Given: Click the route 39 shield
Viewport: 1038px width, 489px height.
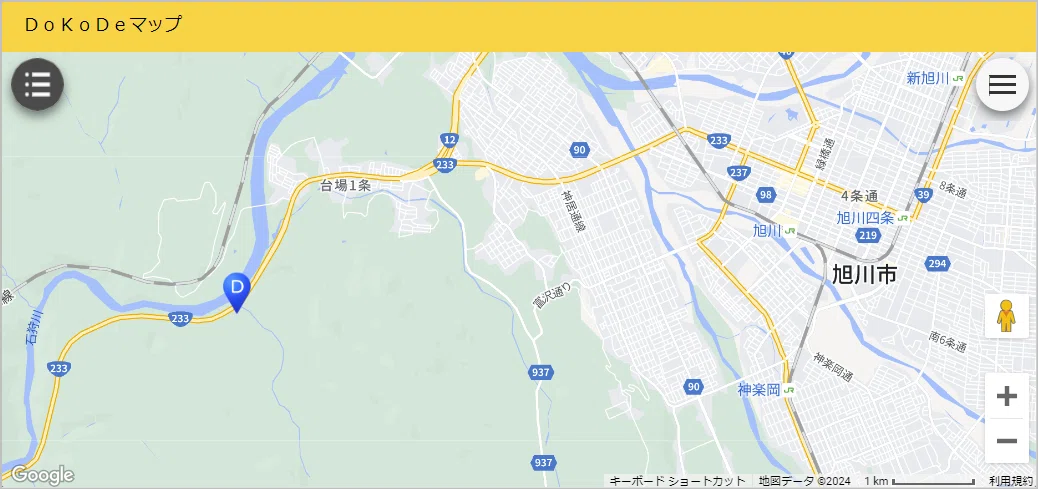Looking at the screenshot, I should (x=925, y=194).
